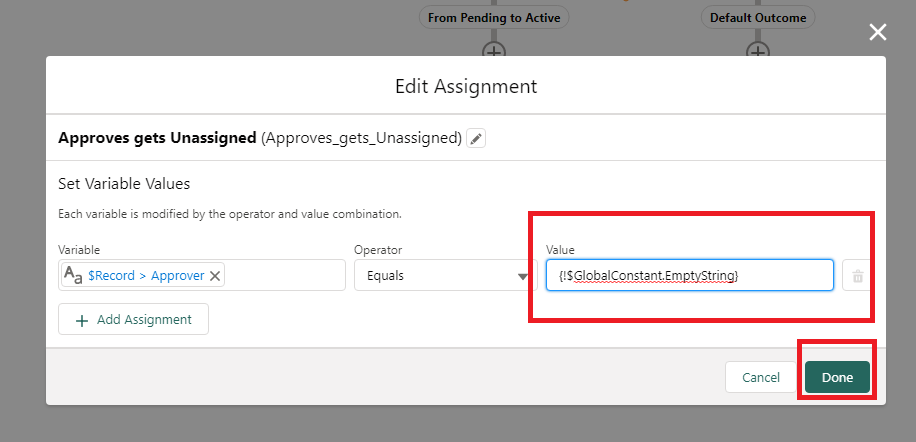
Task: Select the Default Outcome path label
Action: [757, 18]
